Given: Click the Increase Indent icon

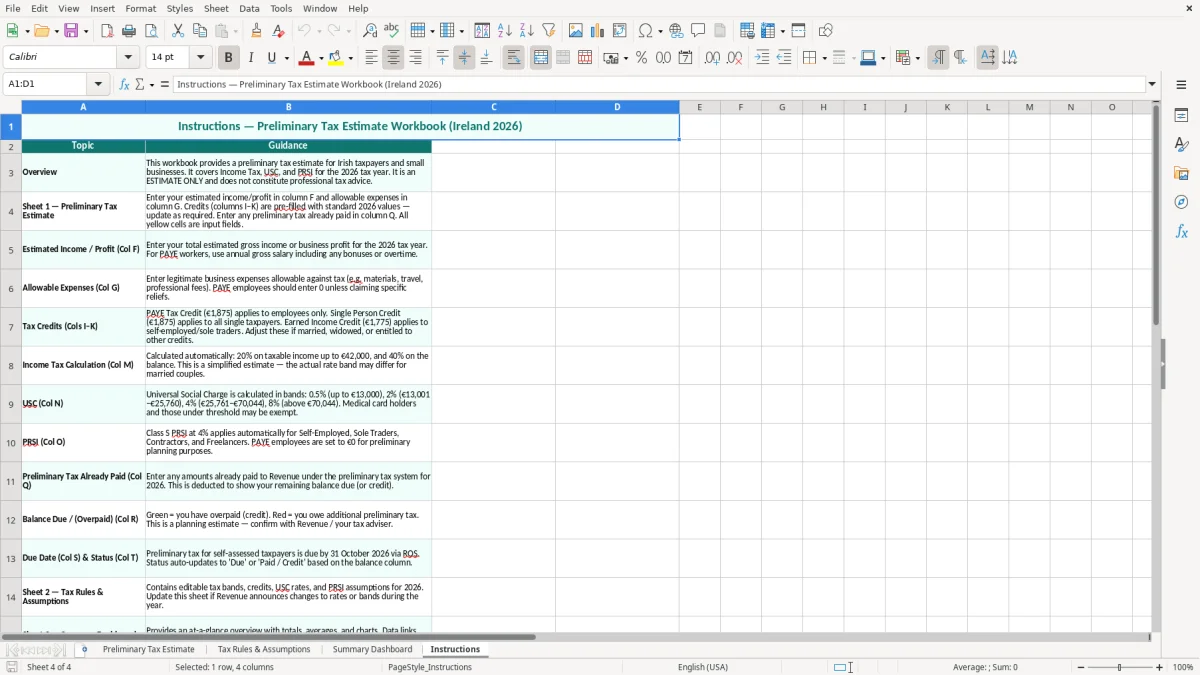Looking at the screenshot, I should pyautogui.click(x=762, y=58).
